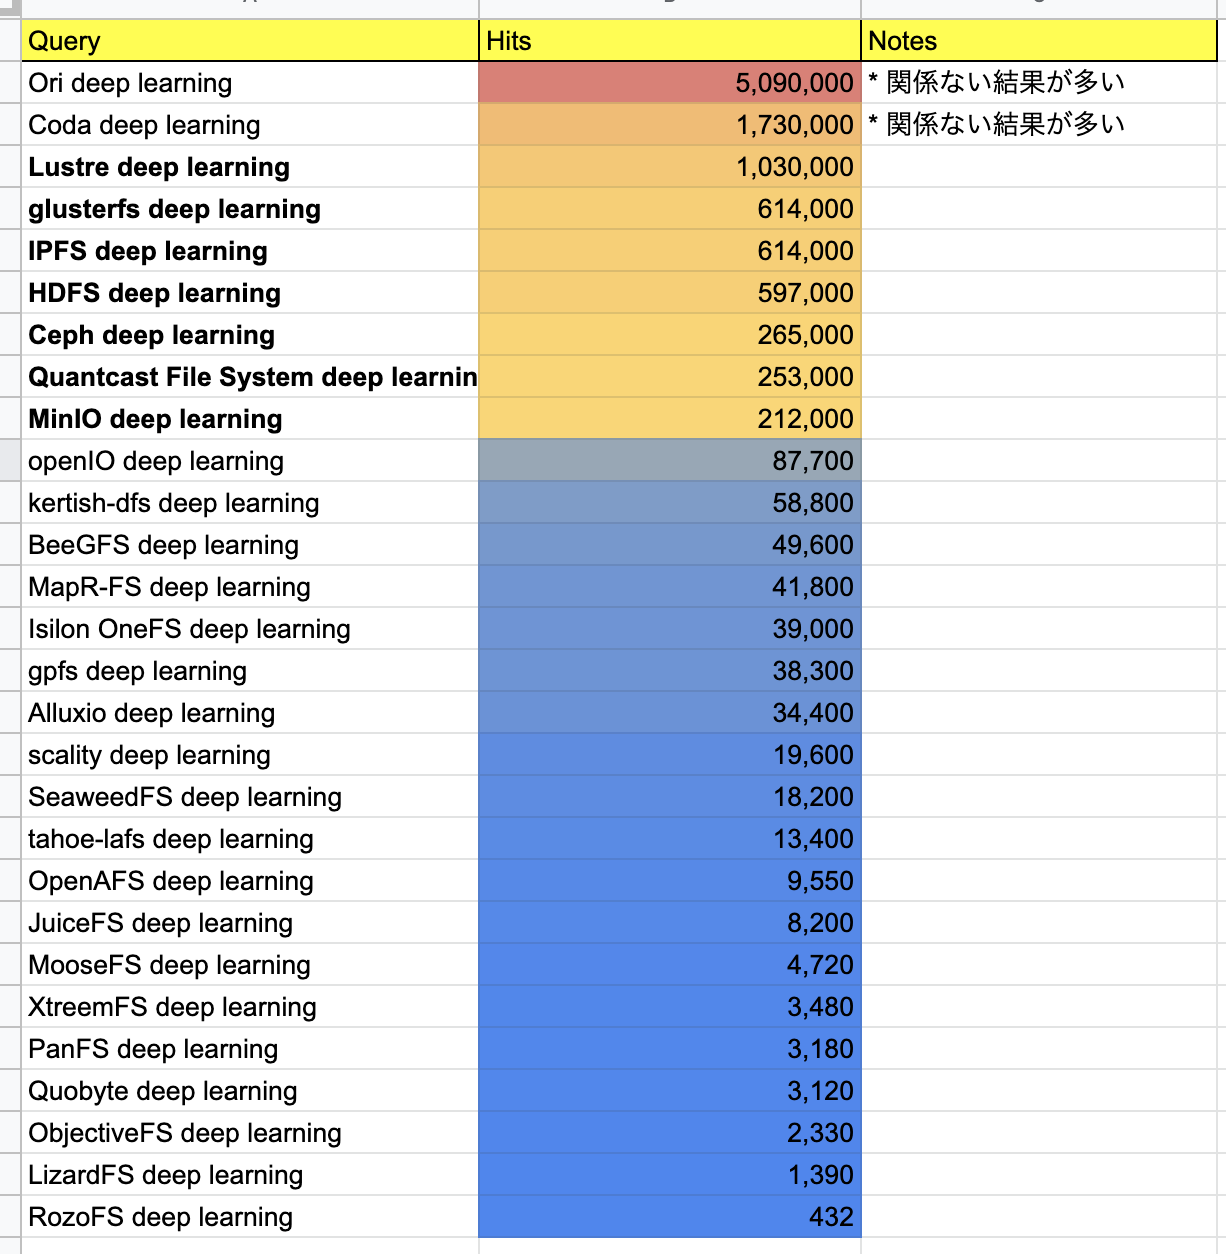Select the 'Quantcast File System deep learning' cell
Image resolution: width=1226 pixels, height=1254 pixels.
pos(250,377)
